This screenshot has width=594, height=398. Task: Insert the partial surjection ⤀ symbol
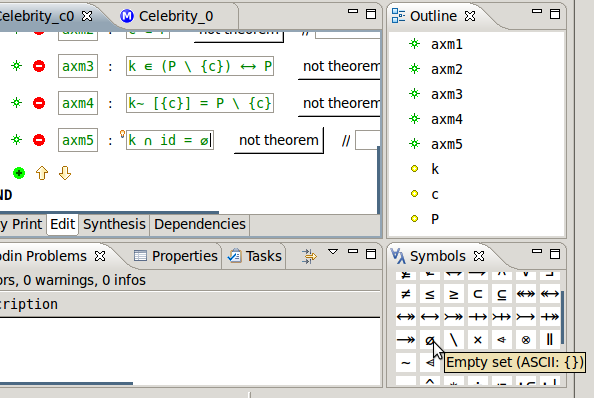point(549,317)
